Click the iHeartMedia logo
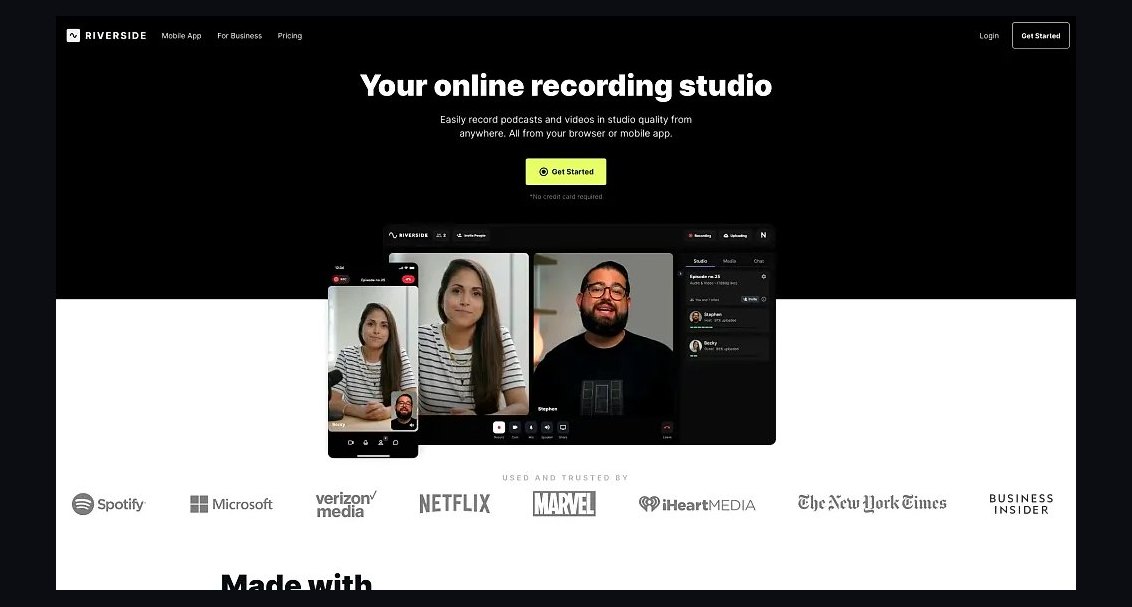 (x=697, y=504)
